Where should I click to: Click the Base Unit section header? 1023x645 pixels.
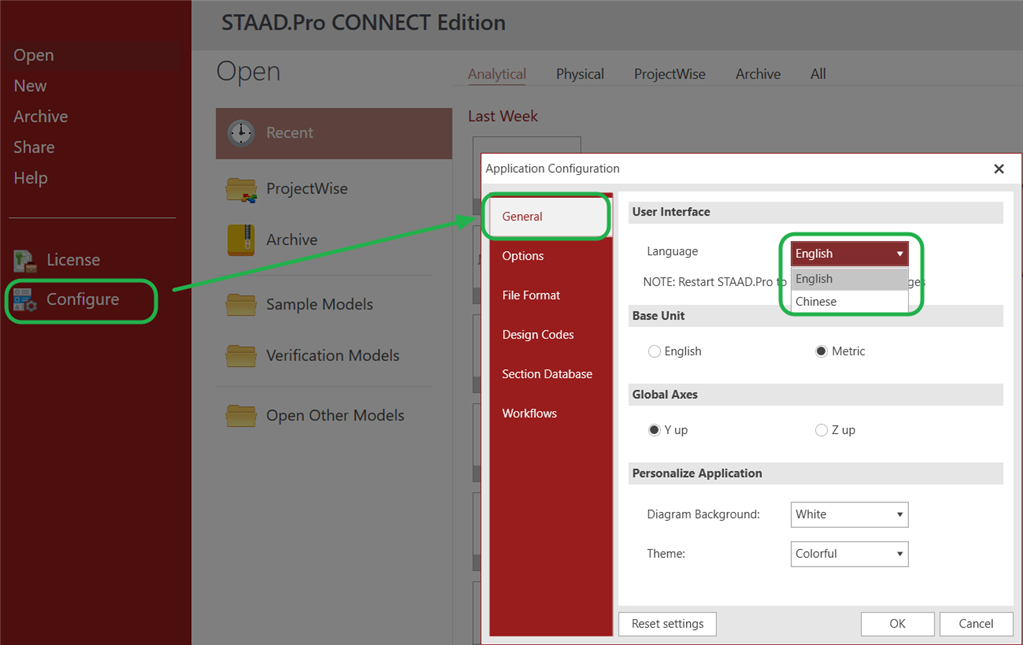tap(816, 316)
